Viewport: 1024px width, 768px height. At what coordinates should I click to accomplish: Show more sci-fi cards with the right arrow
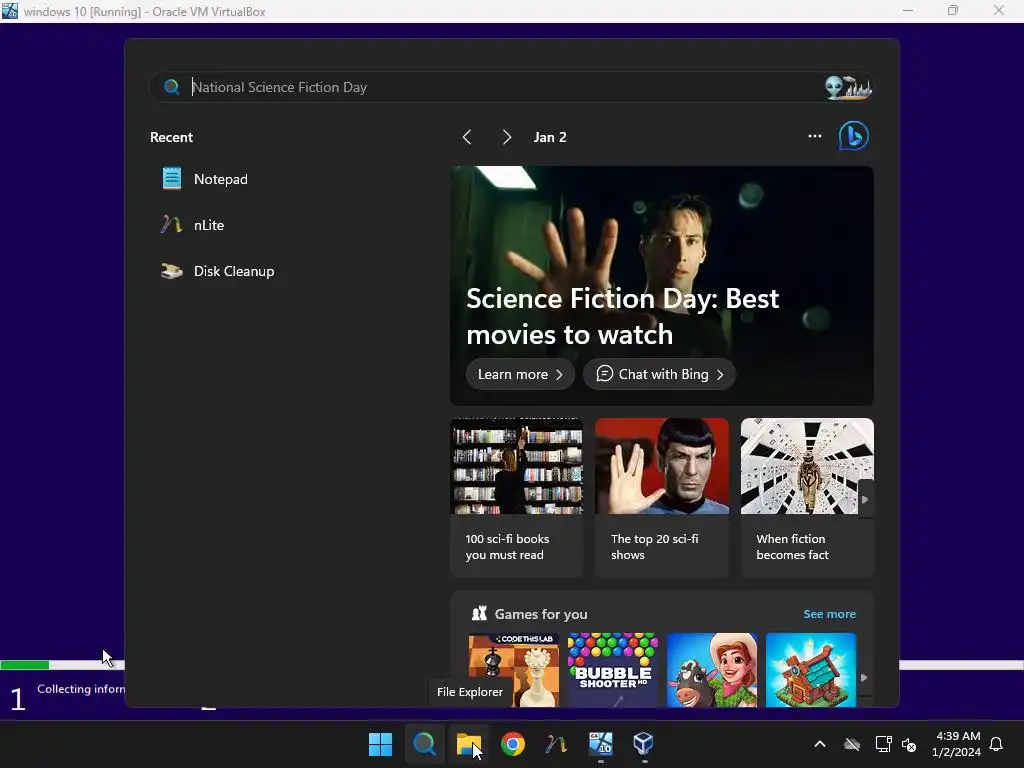865,500
